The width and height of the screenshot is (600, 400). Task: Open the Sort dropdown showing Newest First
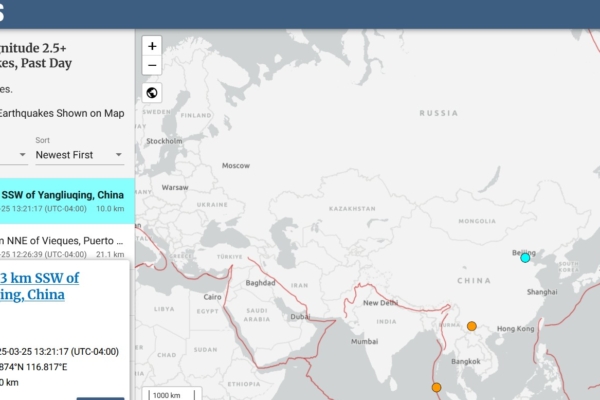pyautogui.click(x=79, y=155)
